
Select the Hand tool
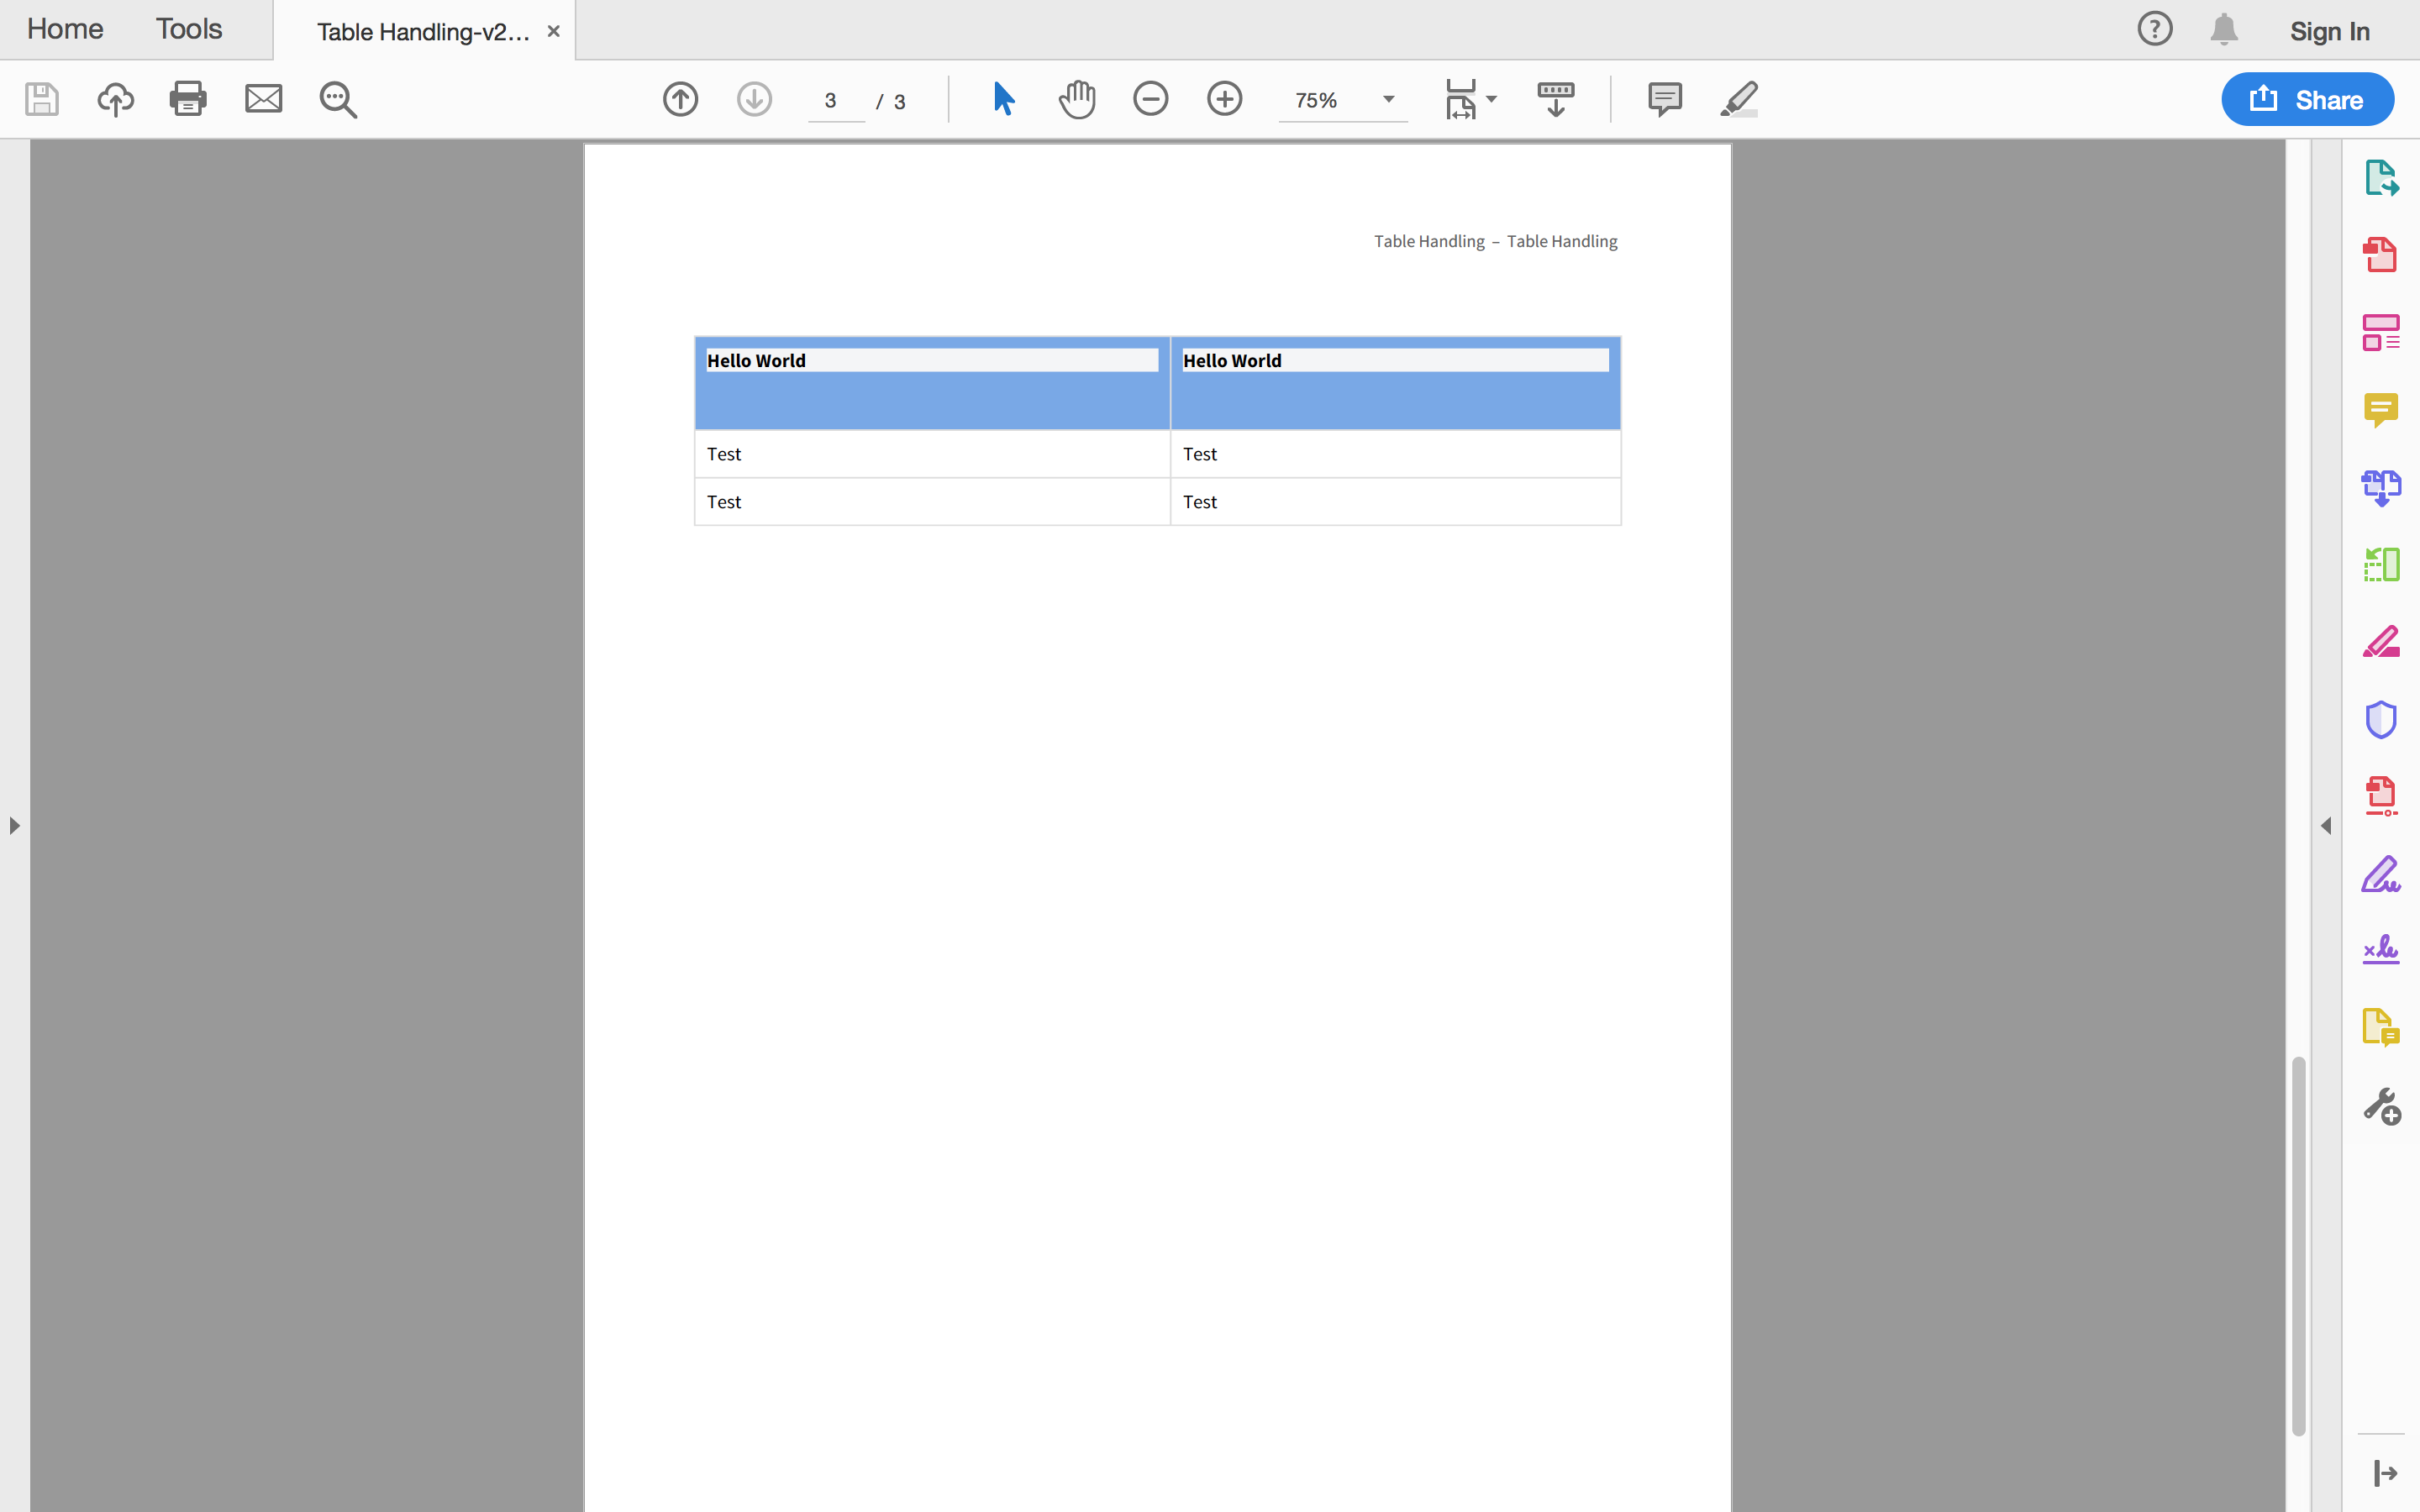(1077, 99)
